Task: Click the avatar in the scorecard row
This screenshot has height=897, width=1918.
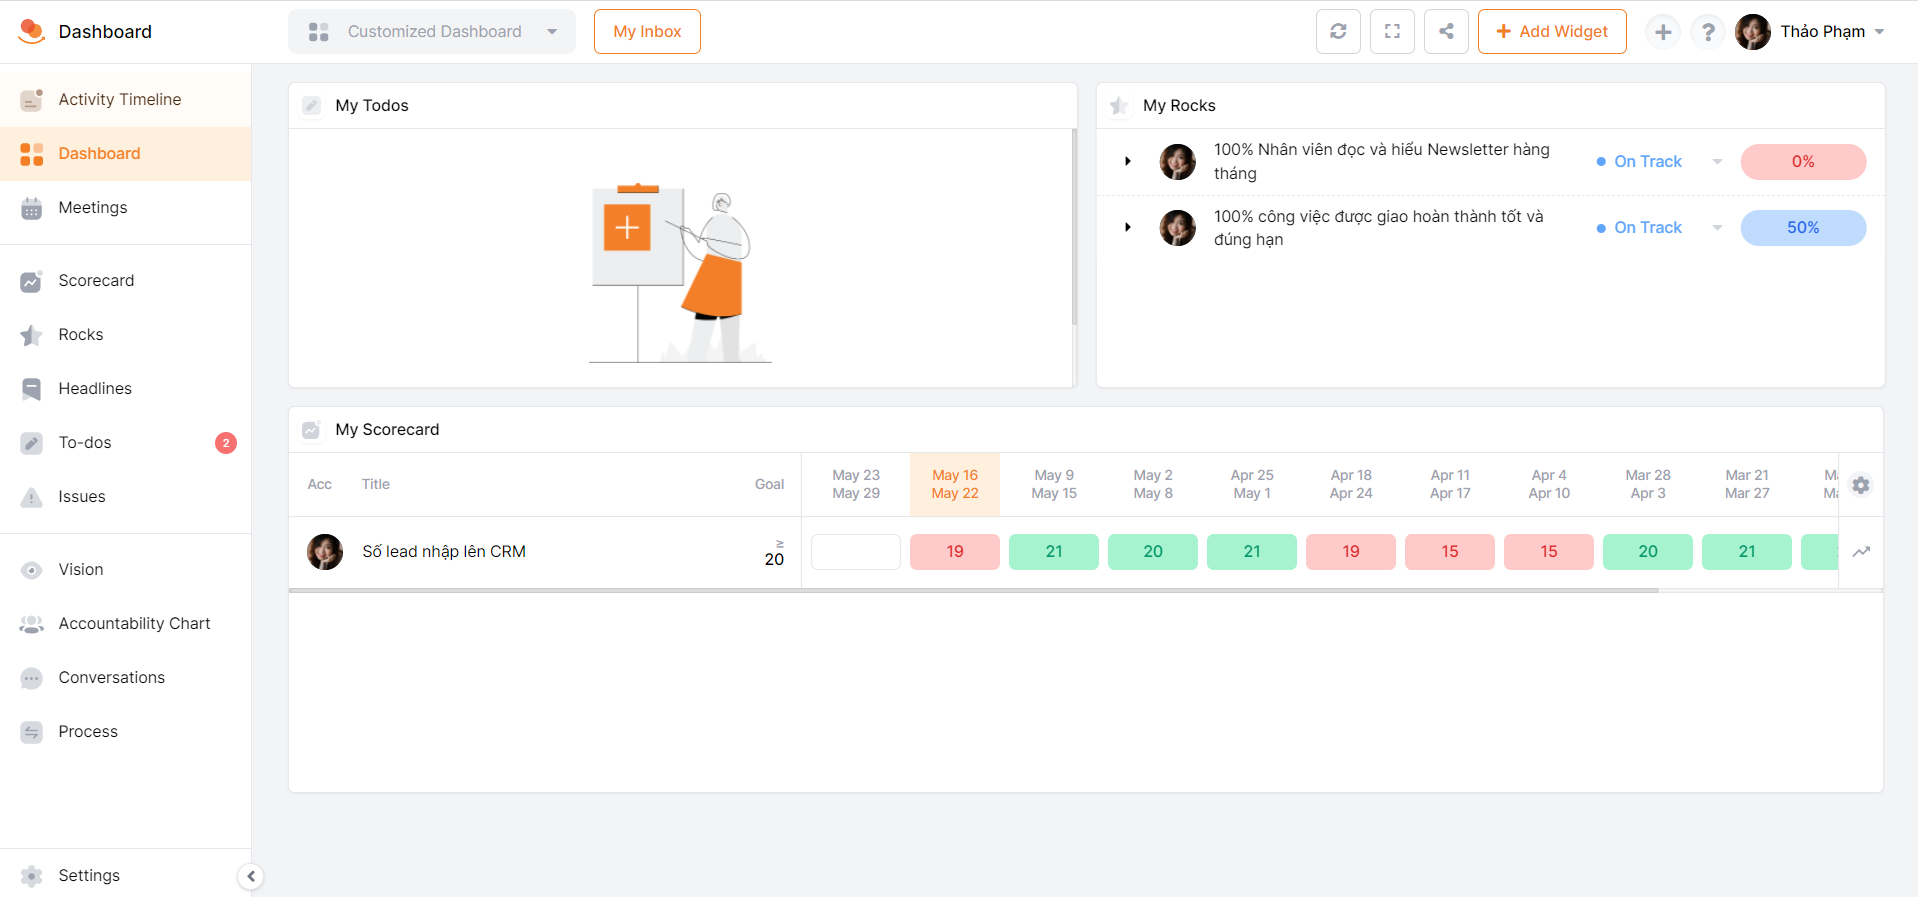Action: point(325,552)
